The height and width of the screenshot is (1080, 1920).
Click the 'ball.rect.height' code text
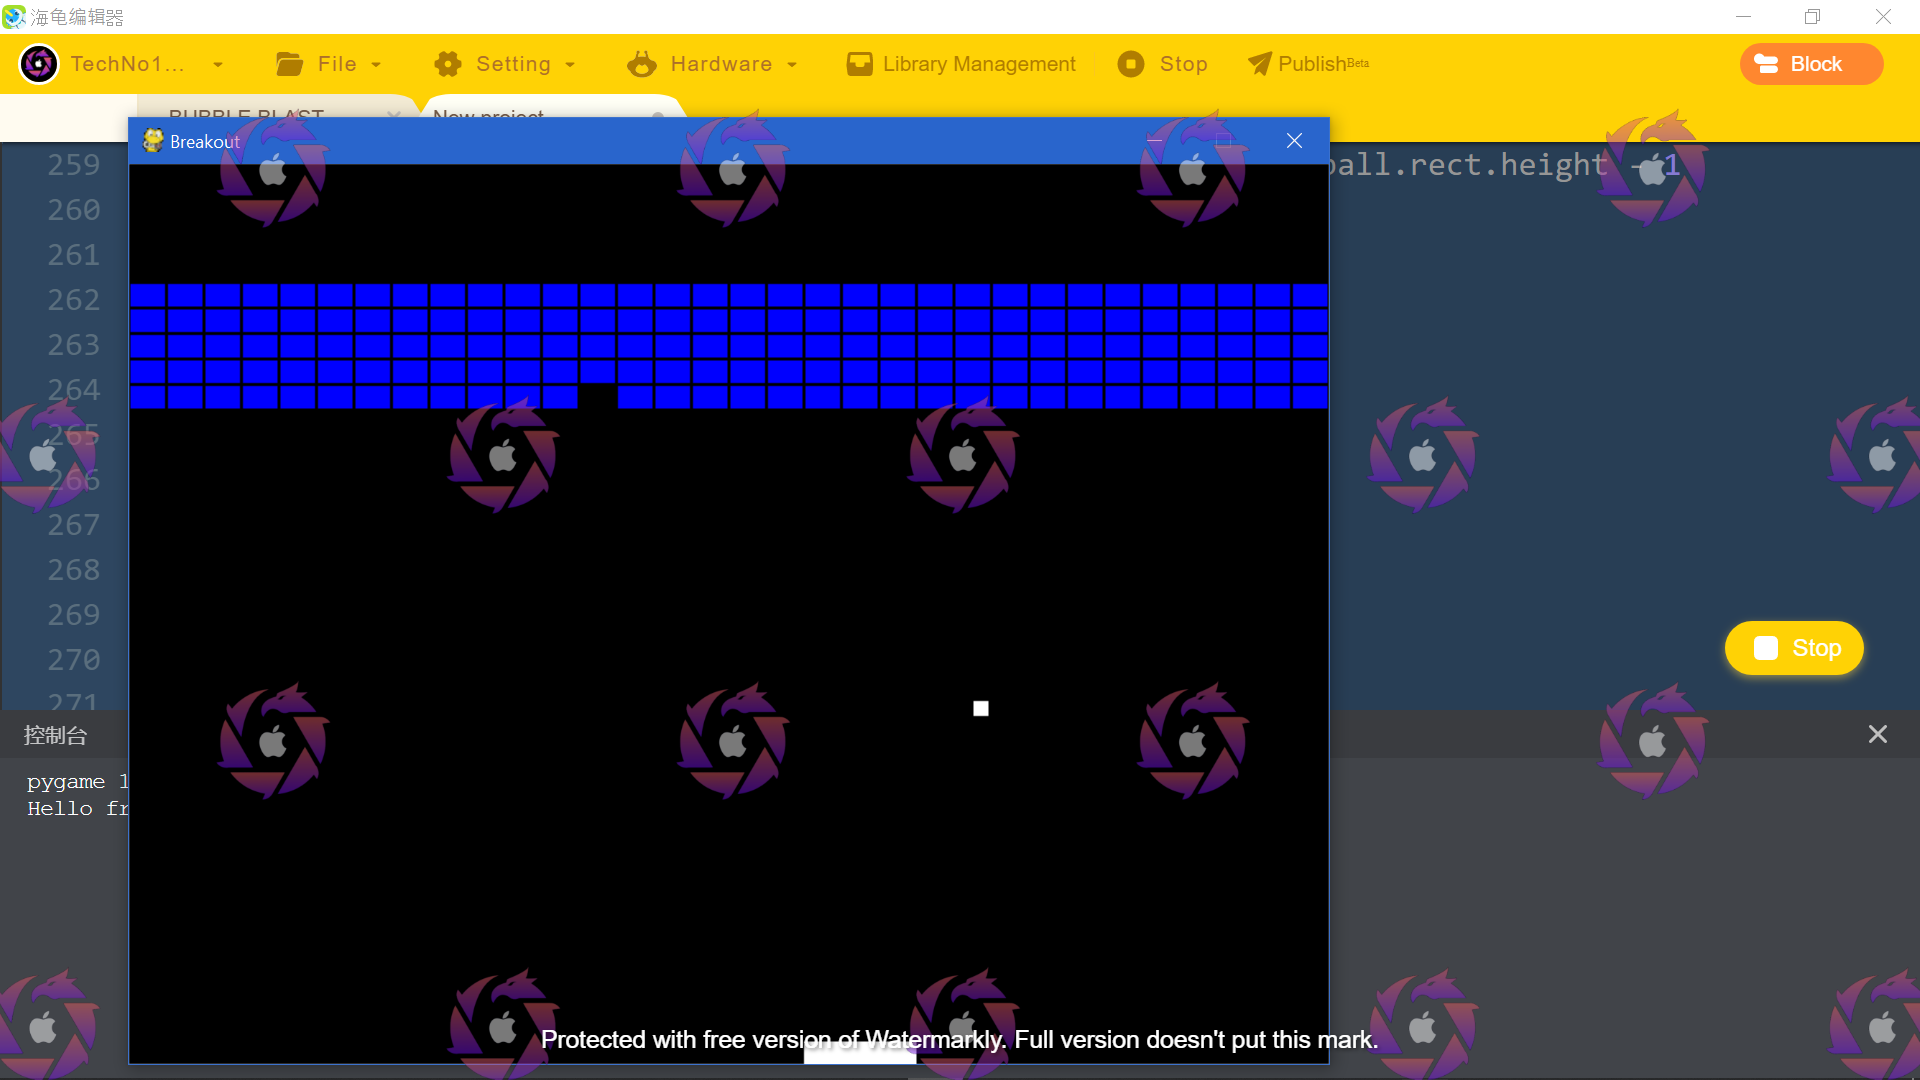coord(1468,164)
